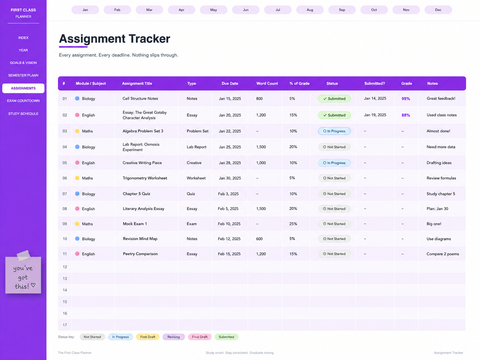
Task: Select Submitted pill in status key
Action: tap(226, 337)
